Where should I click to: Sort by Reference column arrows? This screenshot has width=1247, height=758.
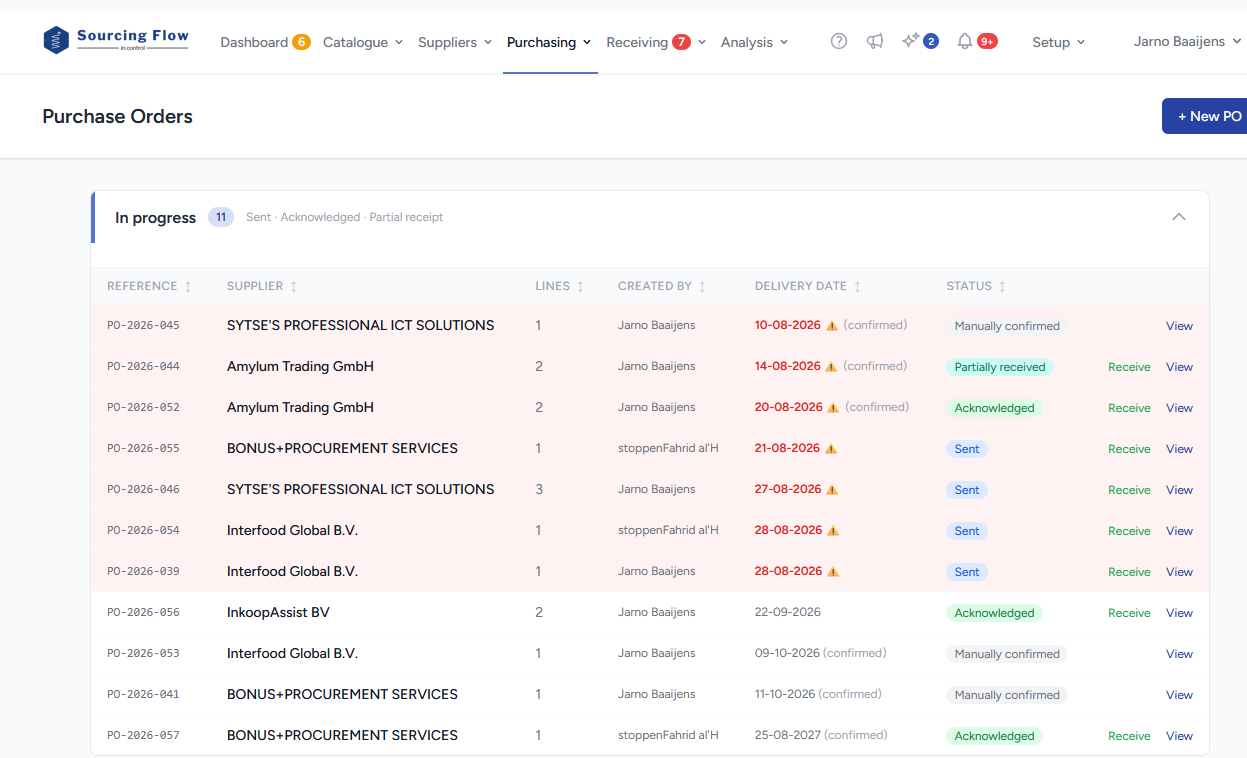click(x=188, y=286)
